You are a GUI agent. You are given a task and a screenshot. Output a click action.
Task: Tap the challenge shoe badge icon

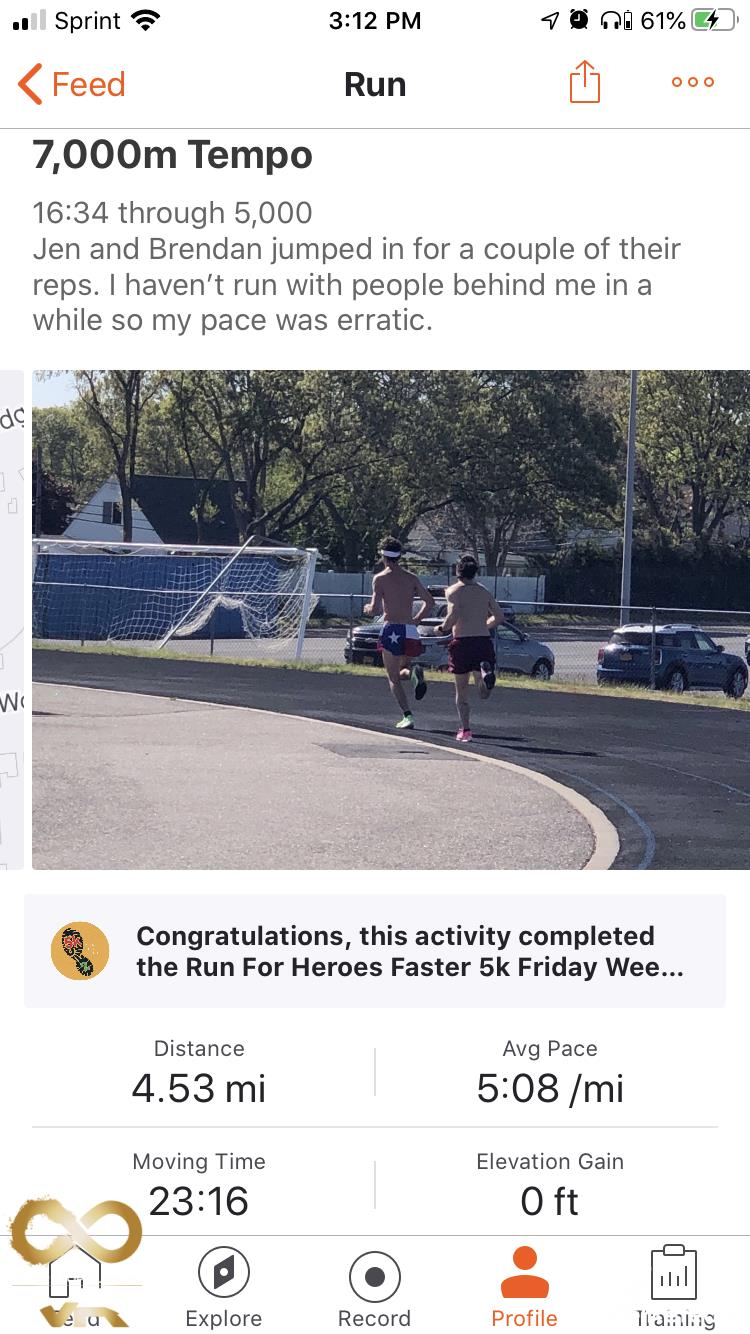(x=80, y=951)
